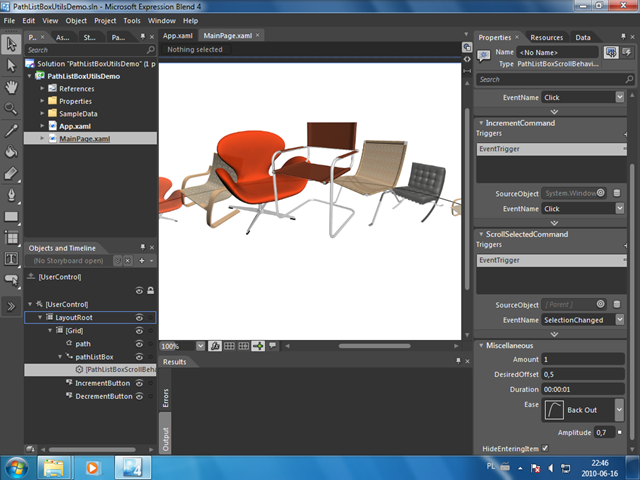Screen dimensions: 640x480
Task: Select the Zoom magnifier tool
Action: pyautogui.click(x=11, y=108)
